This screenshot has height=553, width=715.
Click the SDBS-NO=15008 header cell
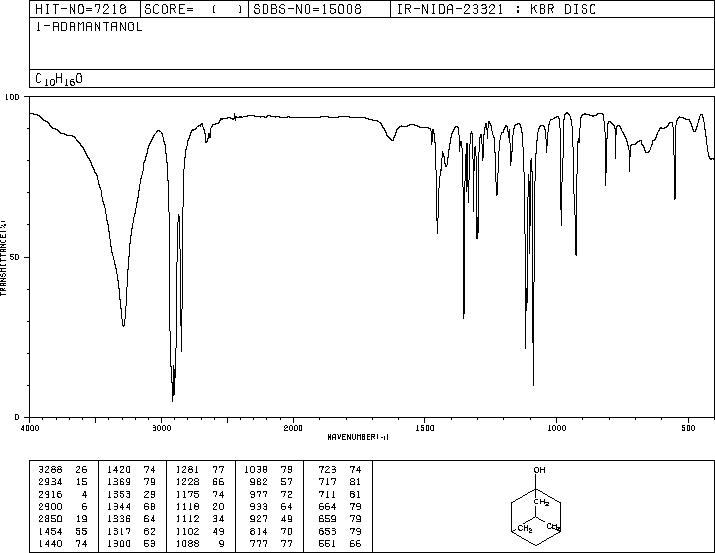tap(319, 9)
